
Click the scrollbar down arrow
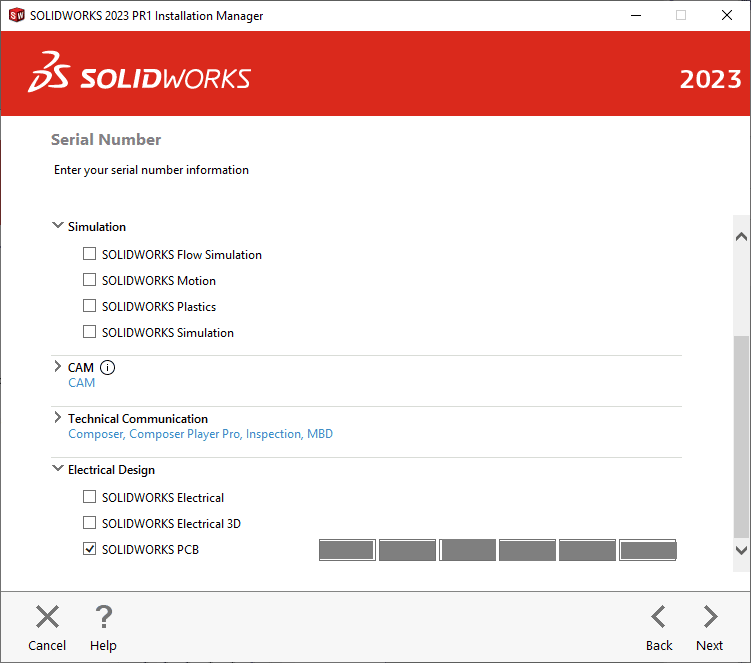coord(741,550)
